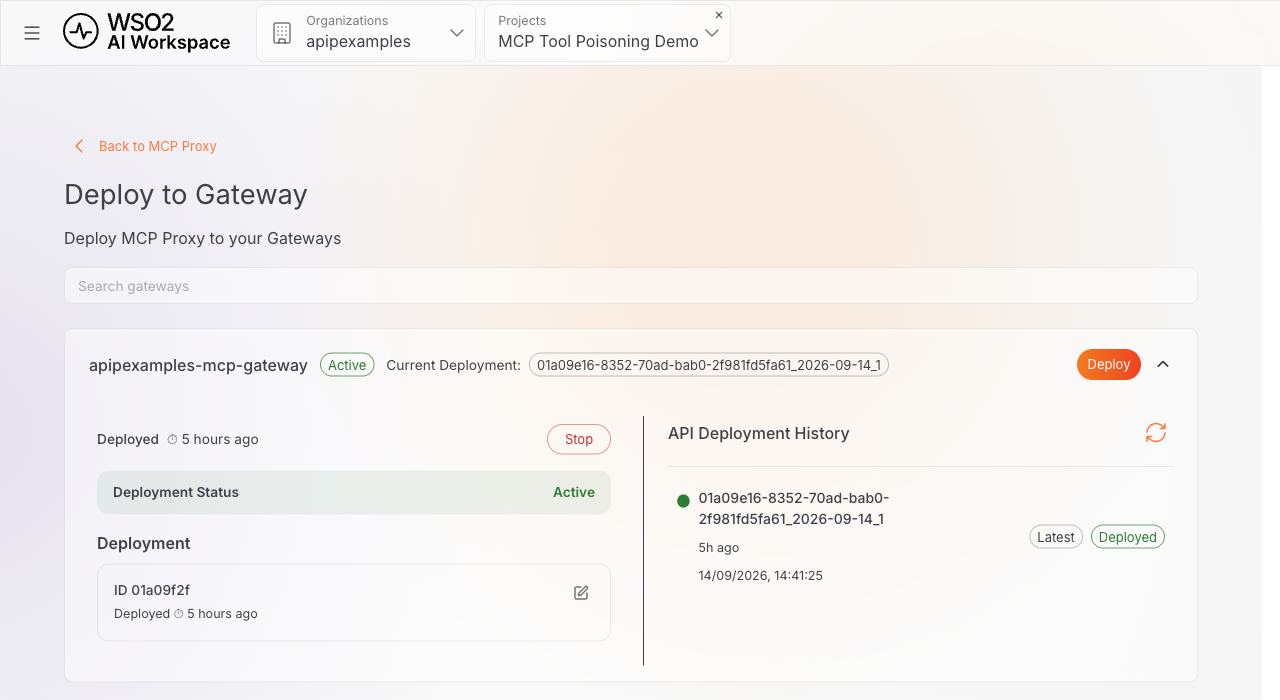Select the history entry deployment name

pos(794,508)
